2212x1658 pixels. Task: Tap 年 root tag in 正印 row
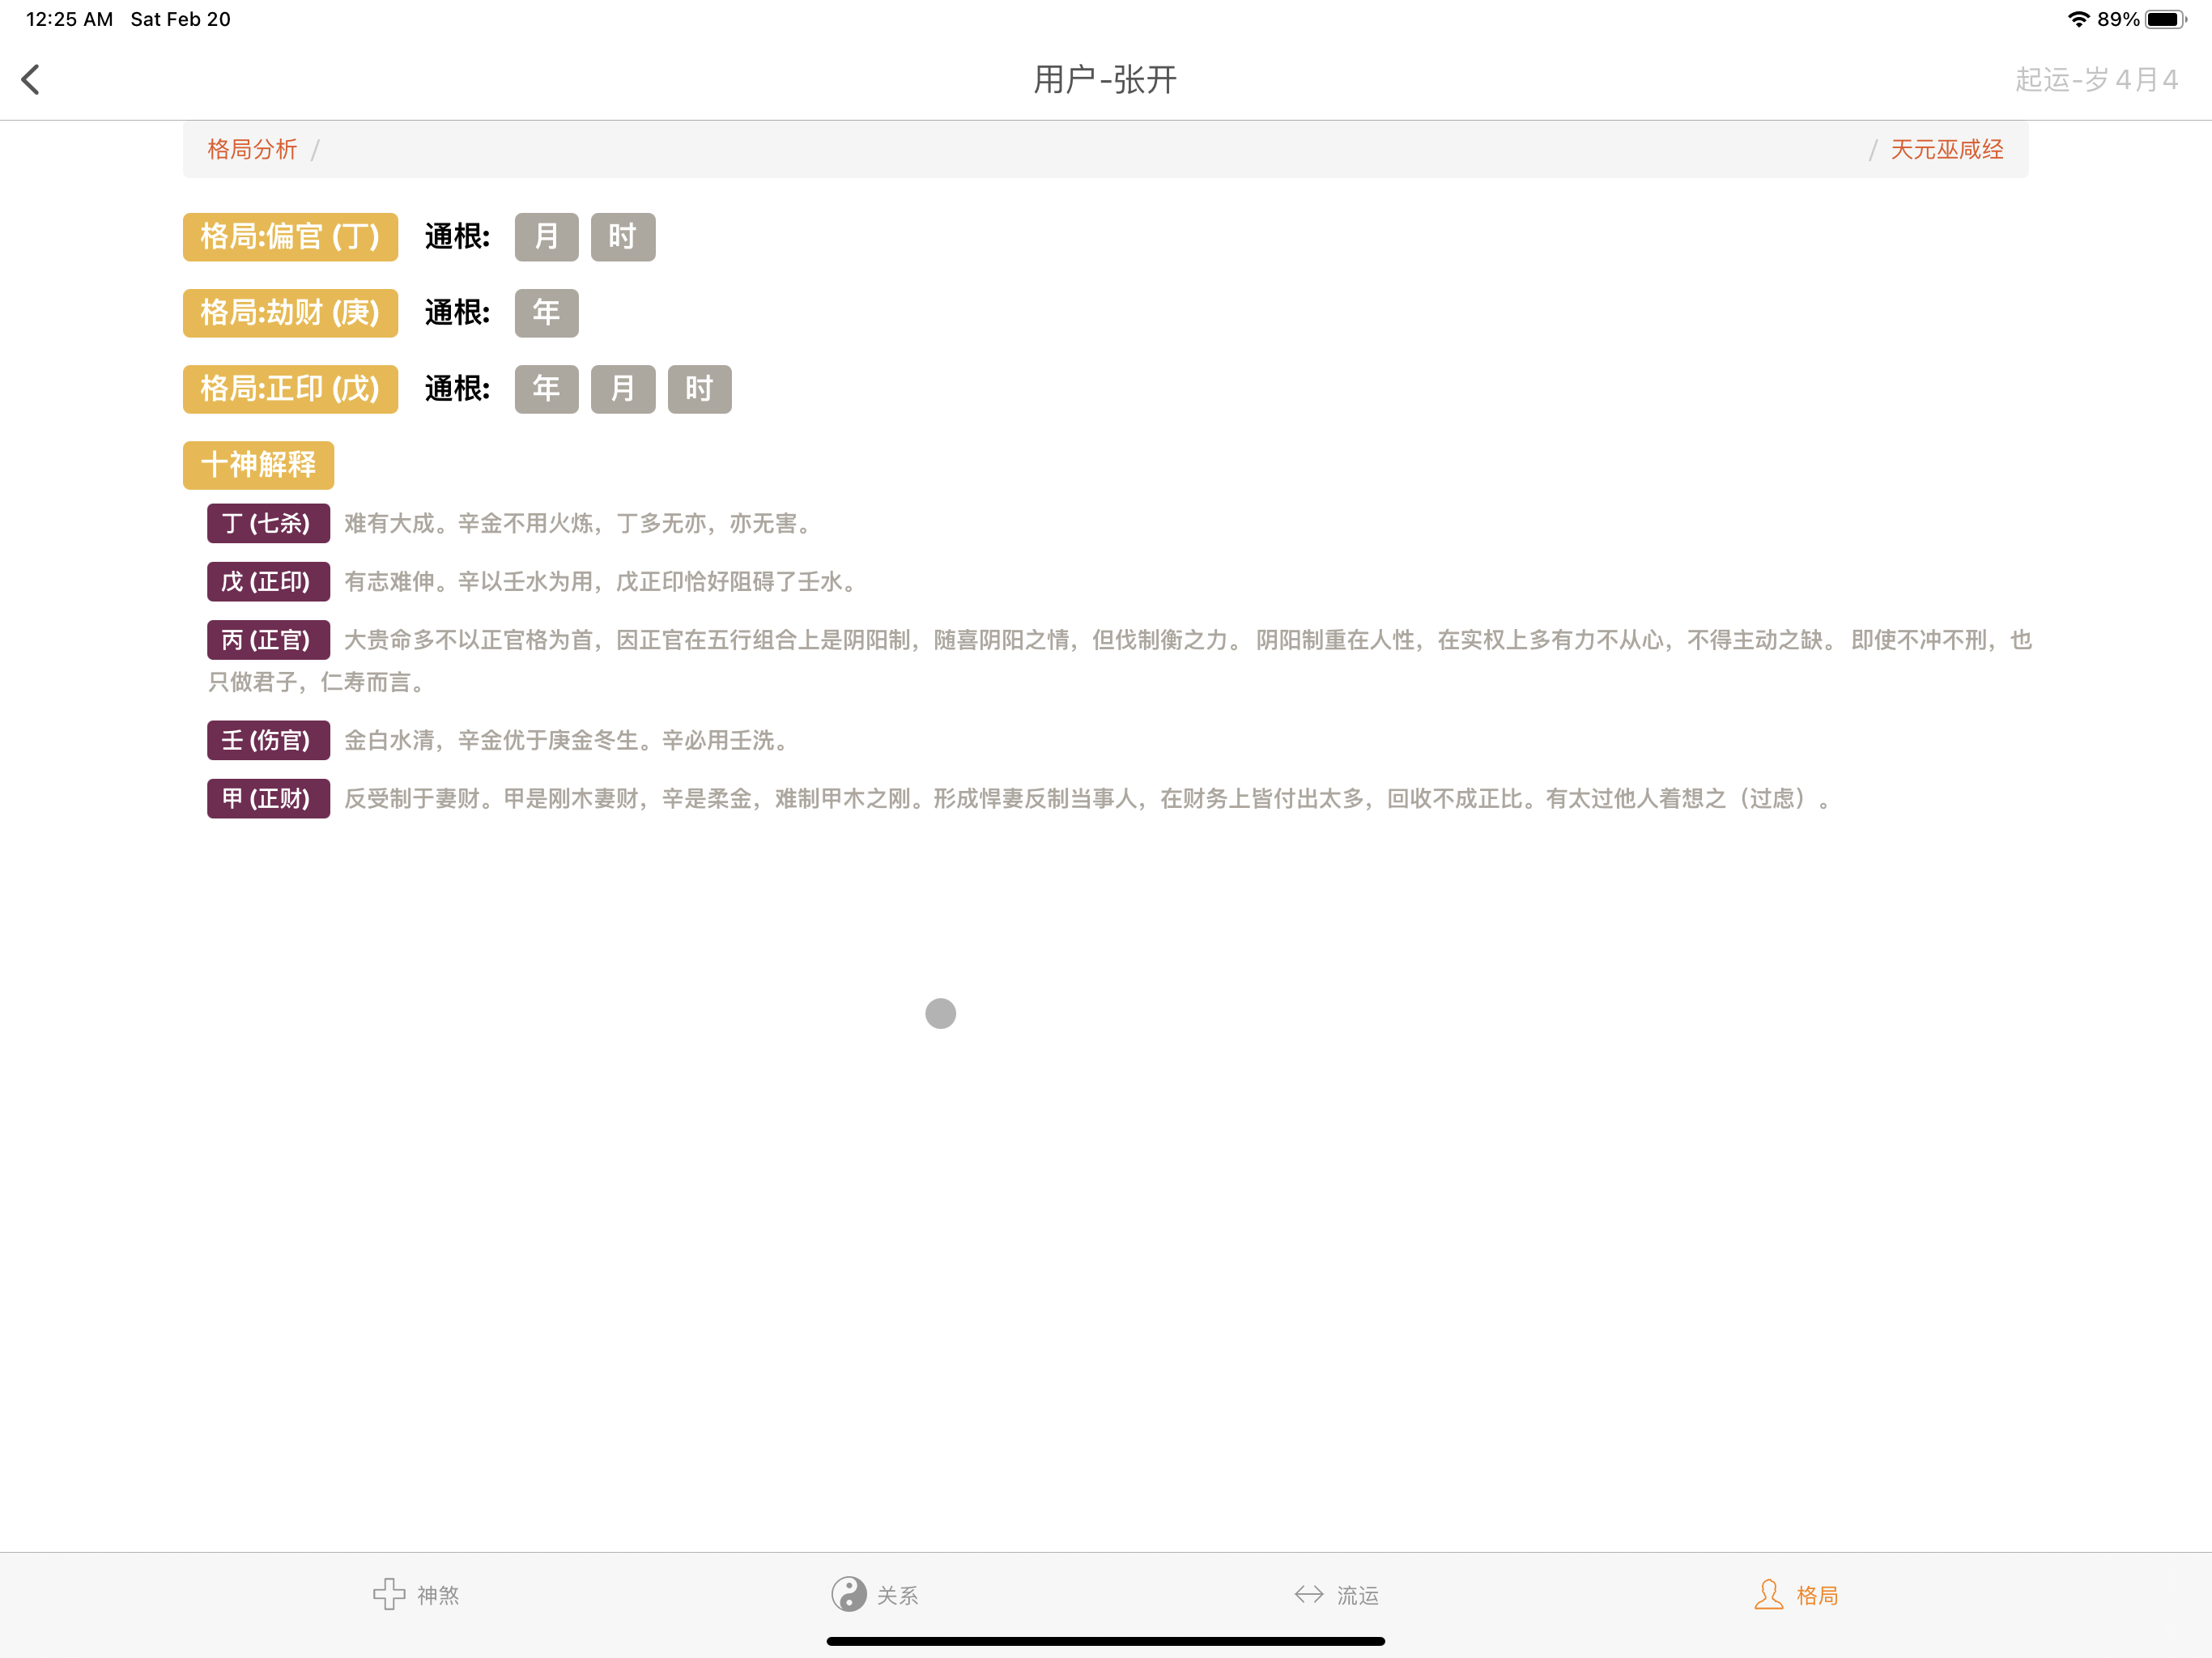546,389
